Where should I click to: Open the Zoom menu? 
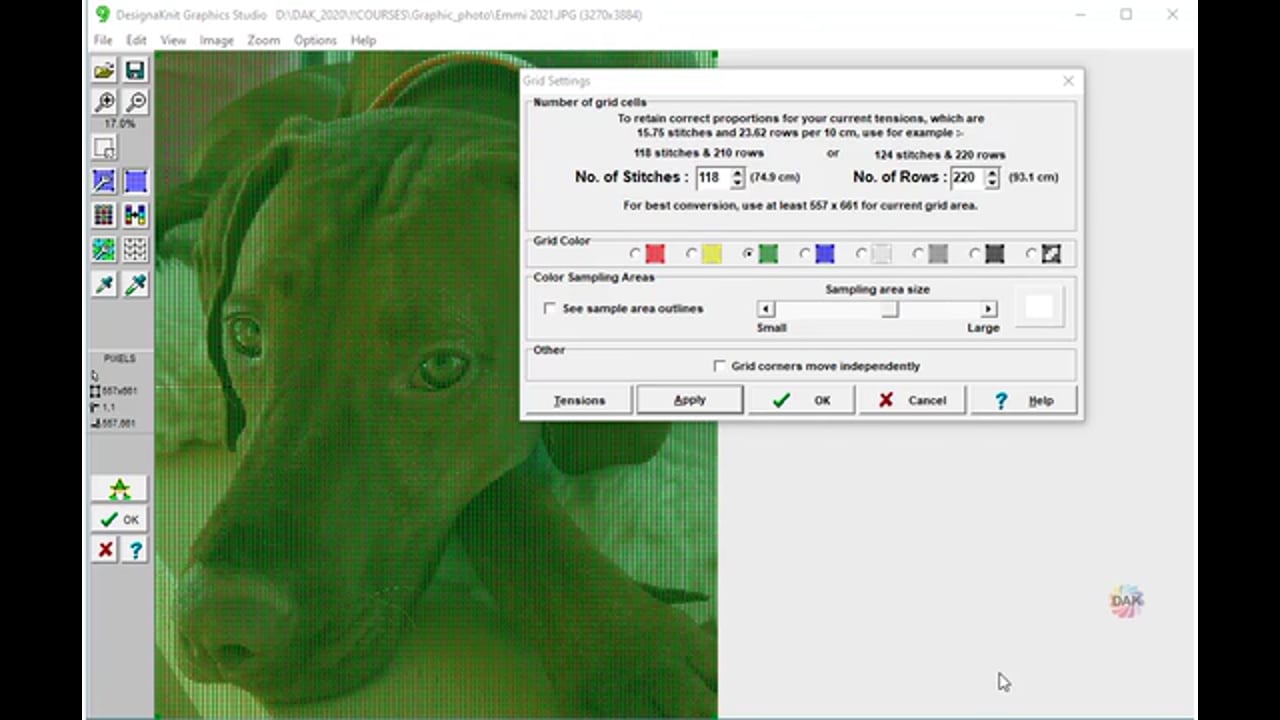click(263, 40)
